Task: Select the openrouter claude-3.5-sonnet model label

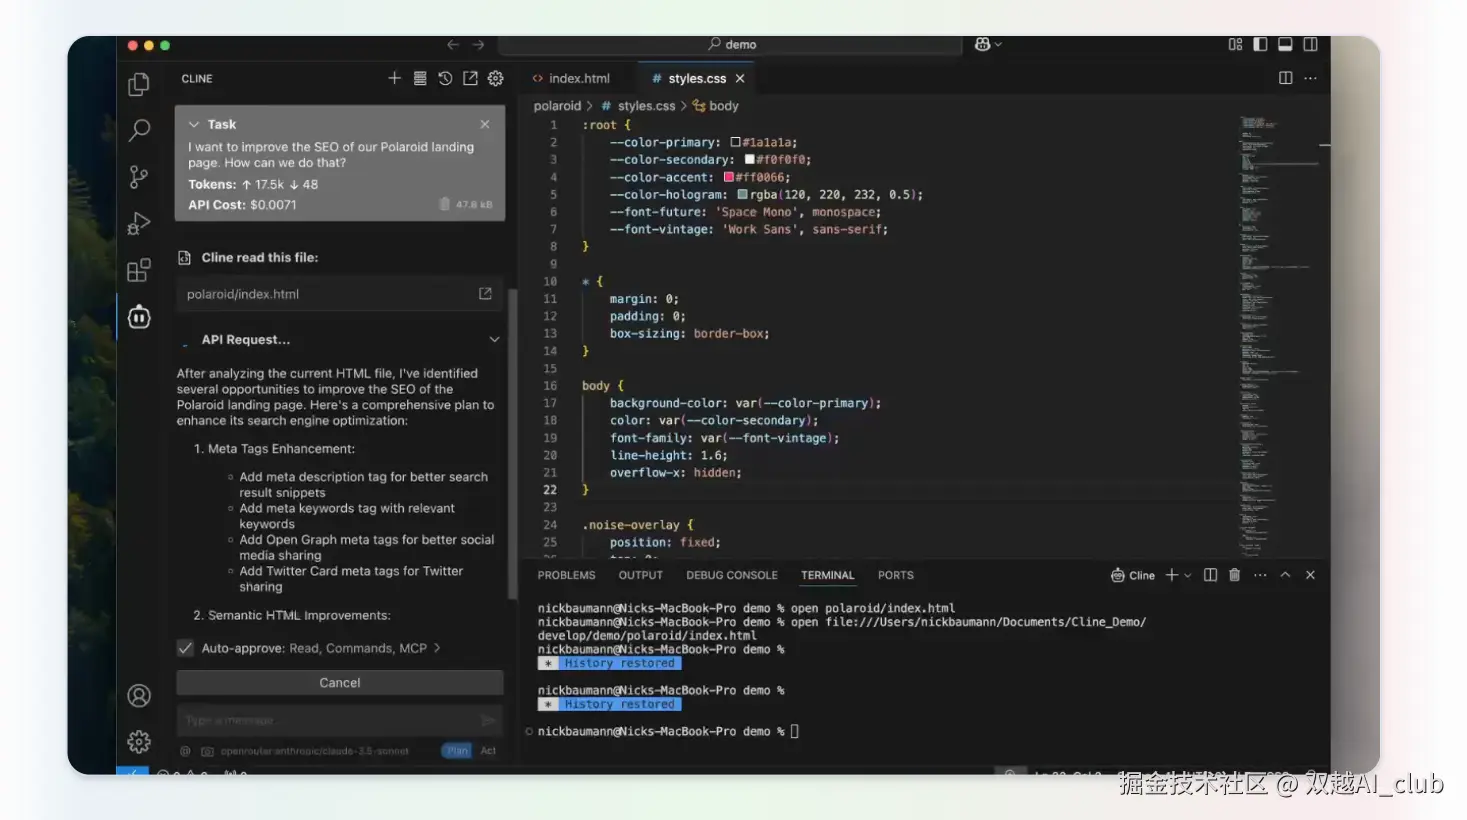Action: [314, 751]
